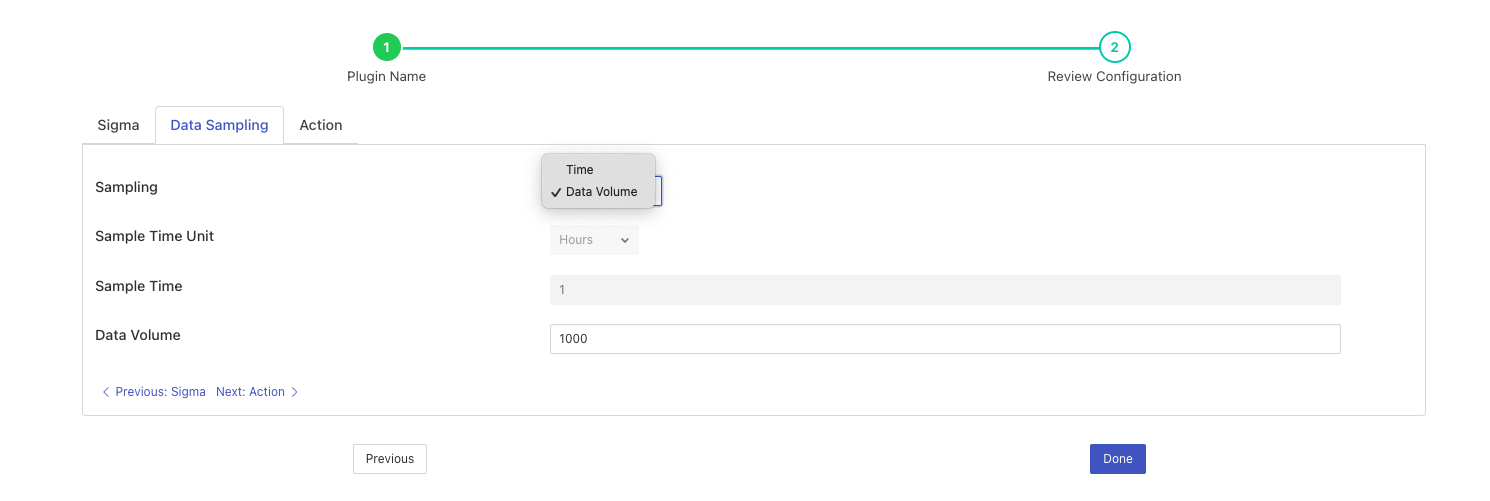Click the blue Done button
1490x501 pixels.
tap(1117, 459)
